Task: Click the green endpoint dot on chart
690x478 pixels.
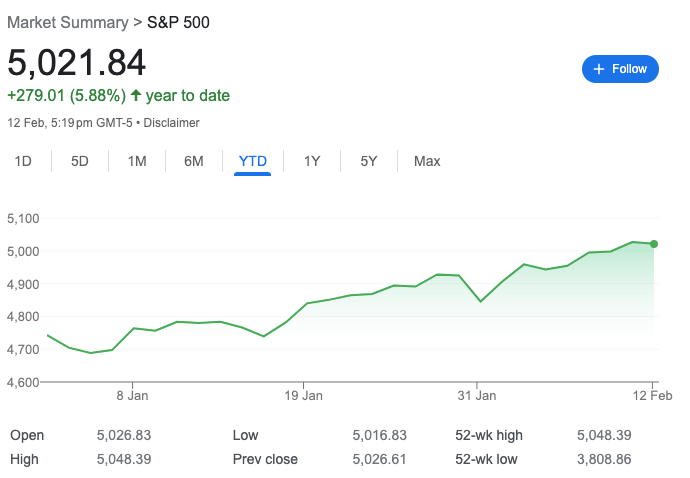Action: (x=654, y=243)
